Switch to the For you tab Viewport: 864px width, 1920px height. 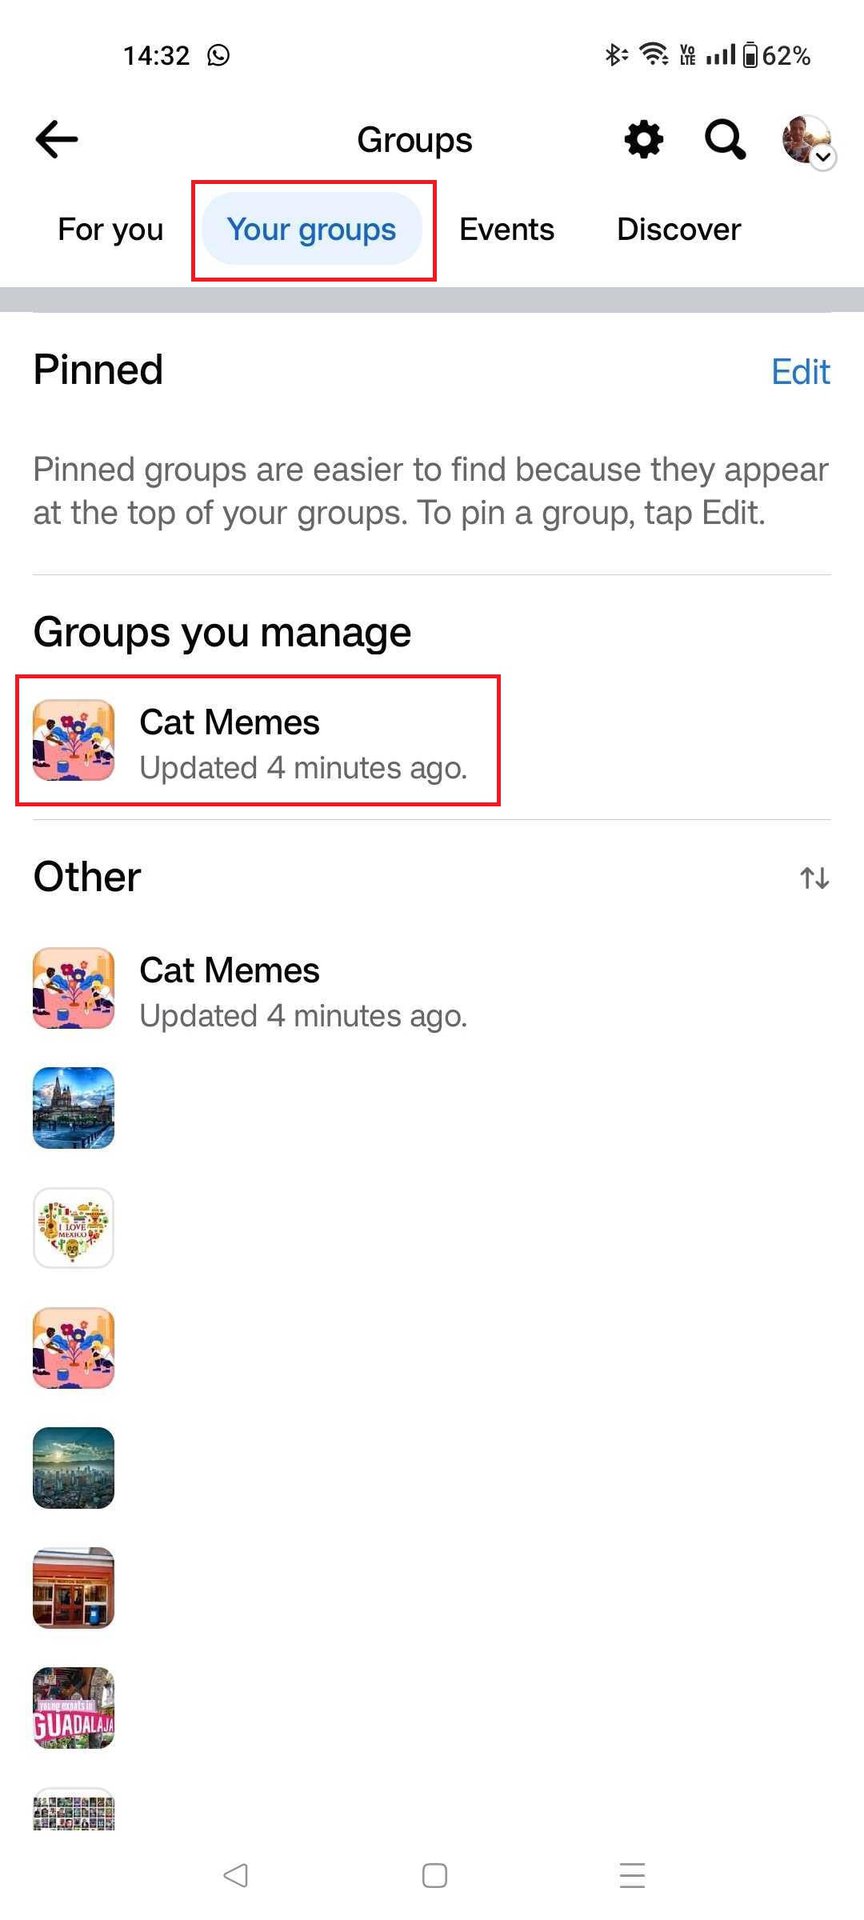coord(110,230)
